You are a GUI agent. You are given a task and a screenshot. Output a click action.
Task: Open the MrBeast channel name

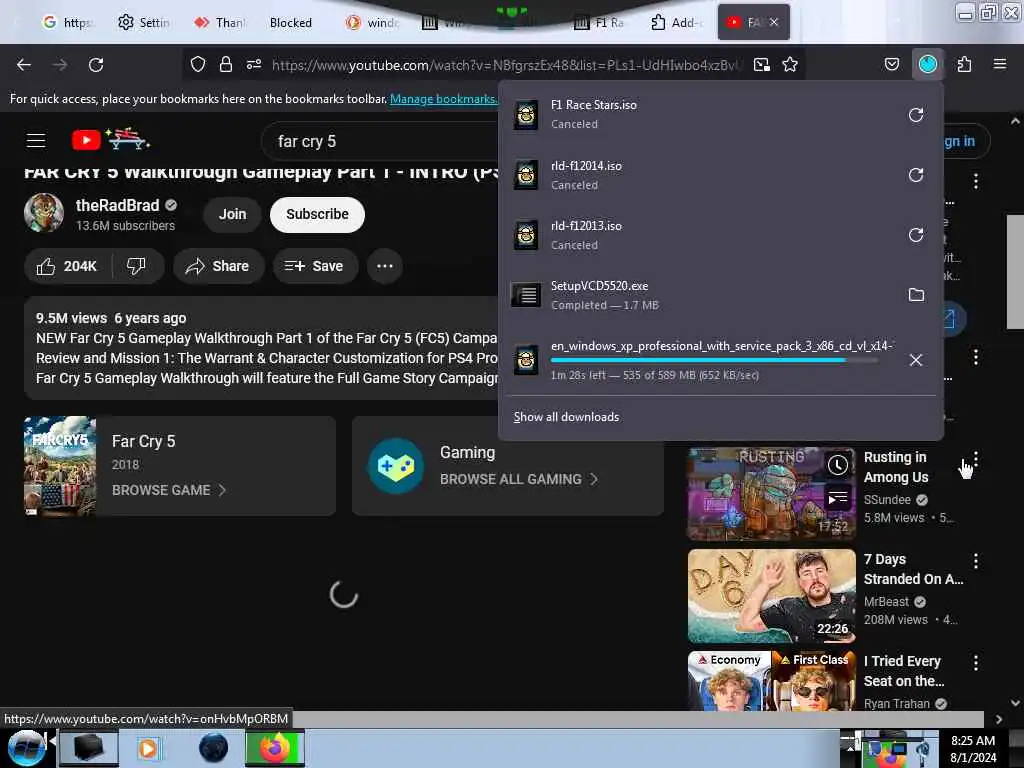pos(886,601)
